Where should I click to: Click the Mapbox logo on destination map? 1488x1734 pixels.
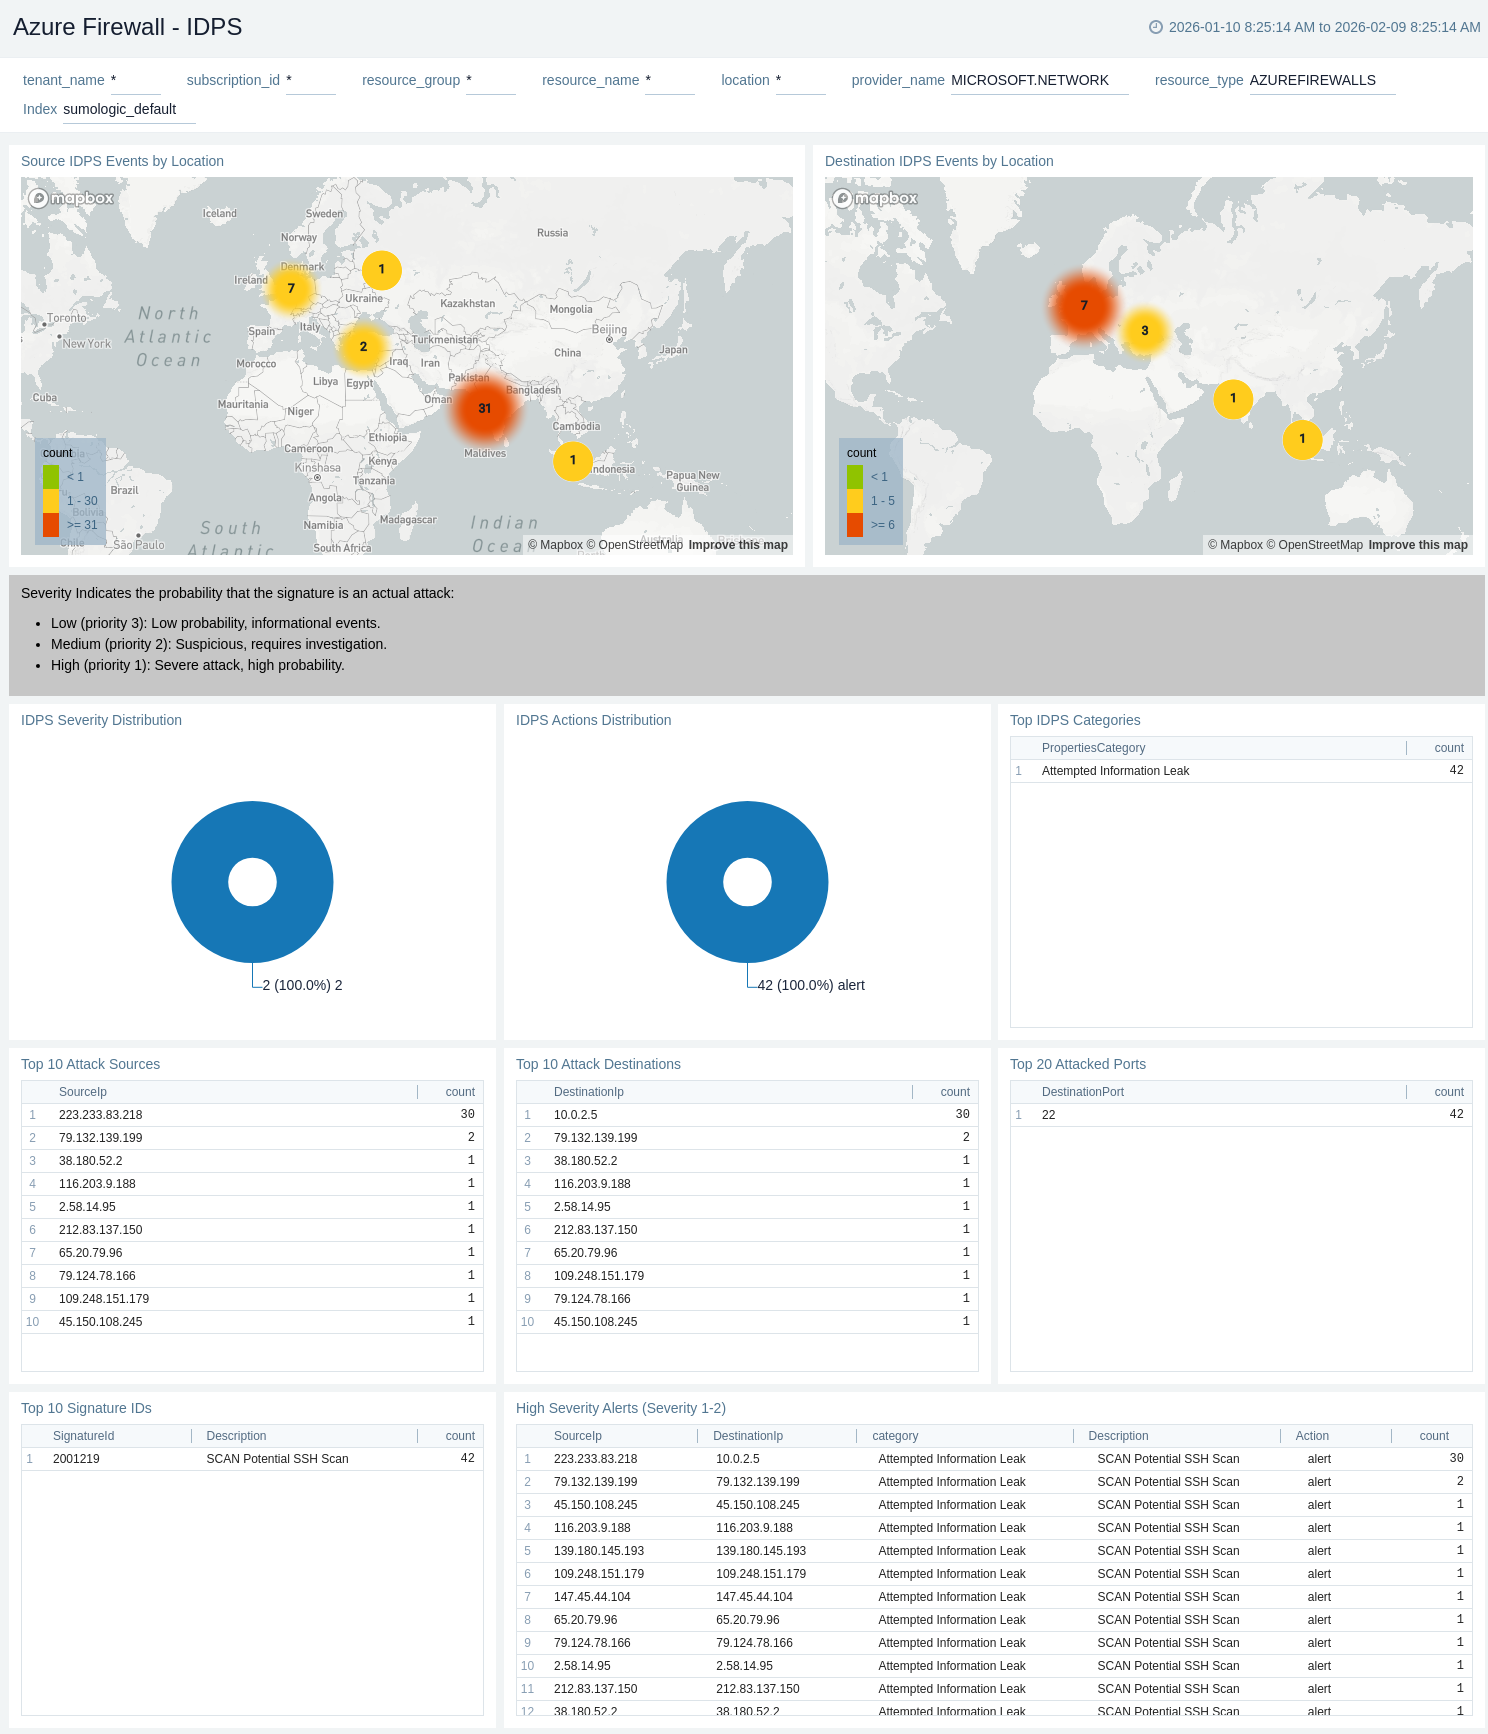click(x=875, y=198)
